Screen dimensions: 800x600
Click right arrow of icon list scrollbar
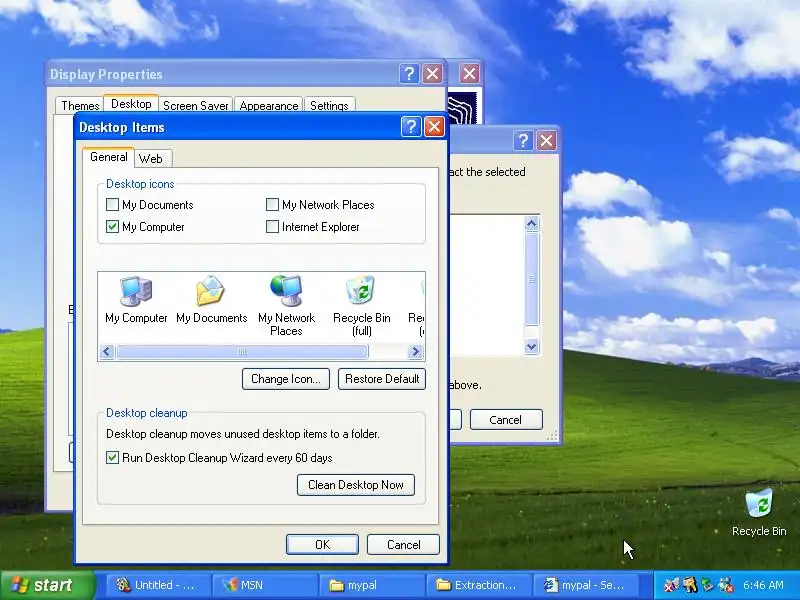tap(415, 352)
